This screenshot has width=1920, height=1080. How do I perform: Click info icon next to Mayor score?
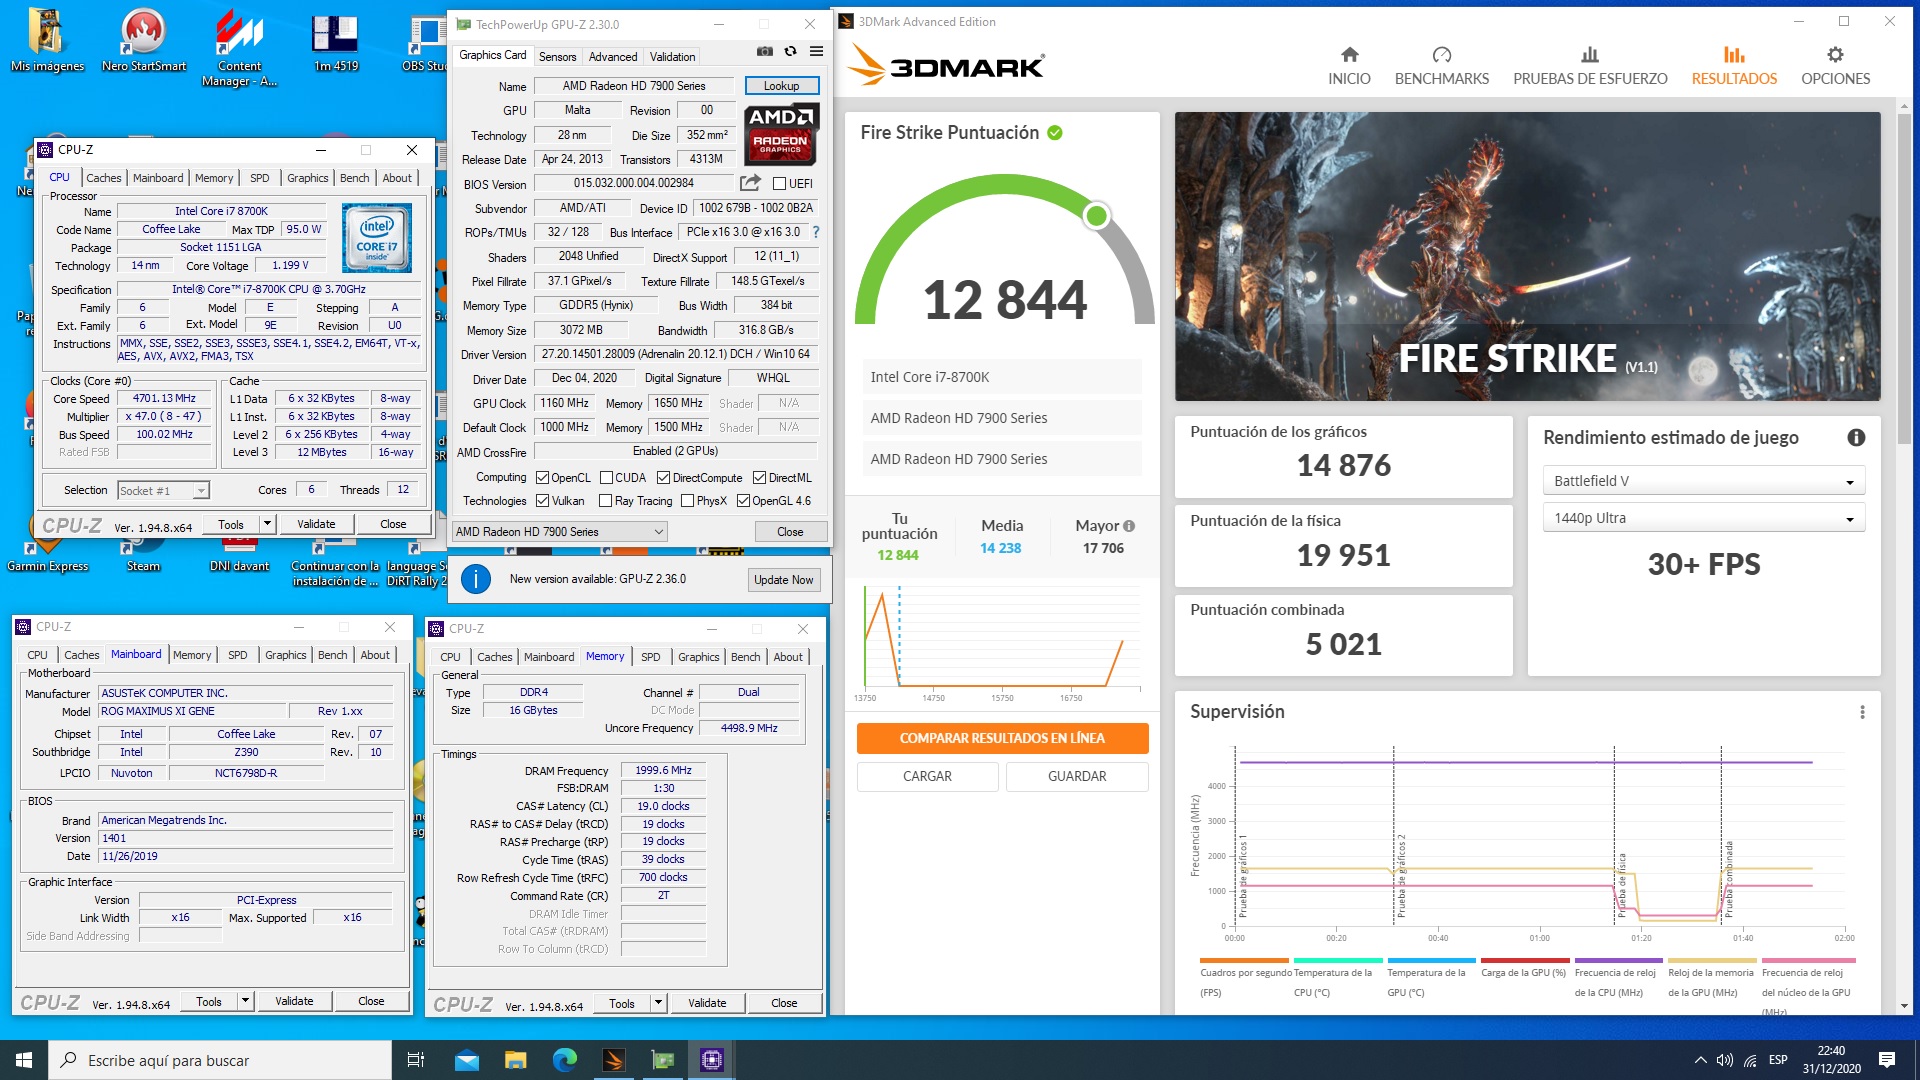coord(1129,526)
